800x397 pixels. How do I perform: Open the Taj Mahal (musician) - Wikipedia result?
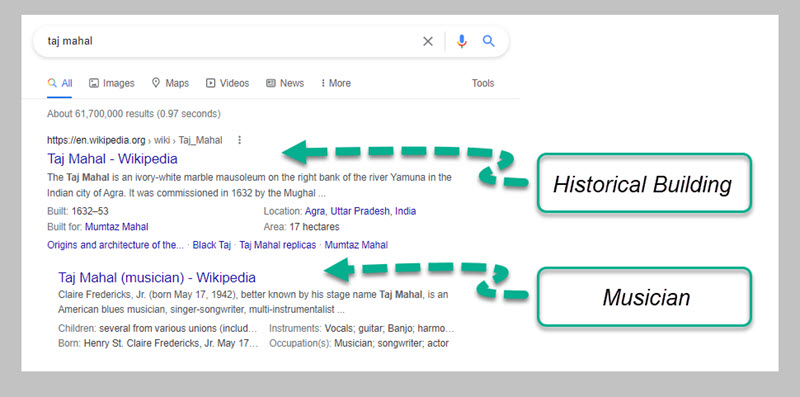157,278
